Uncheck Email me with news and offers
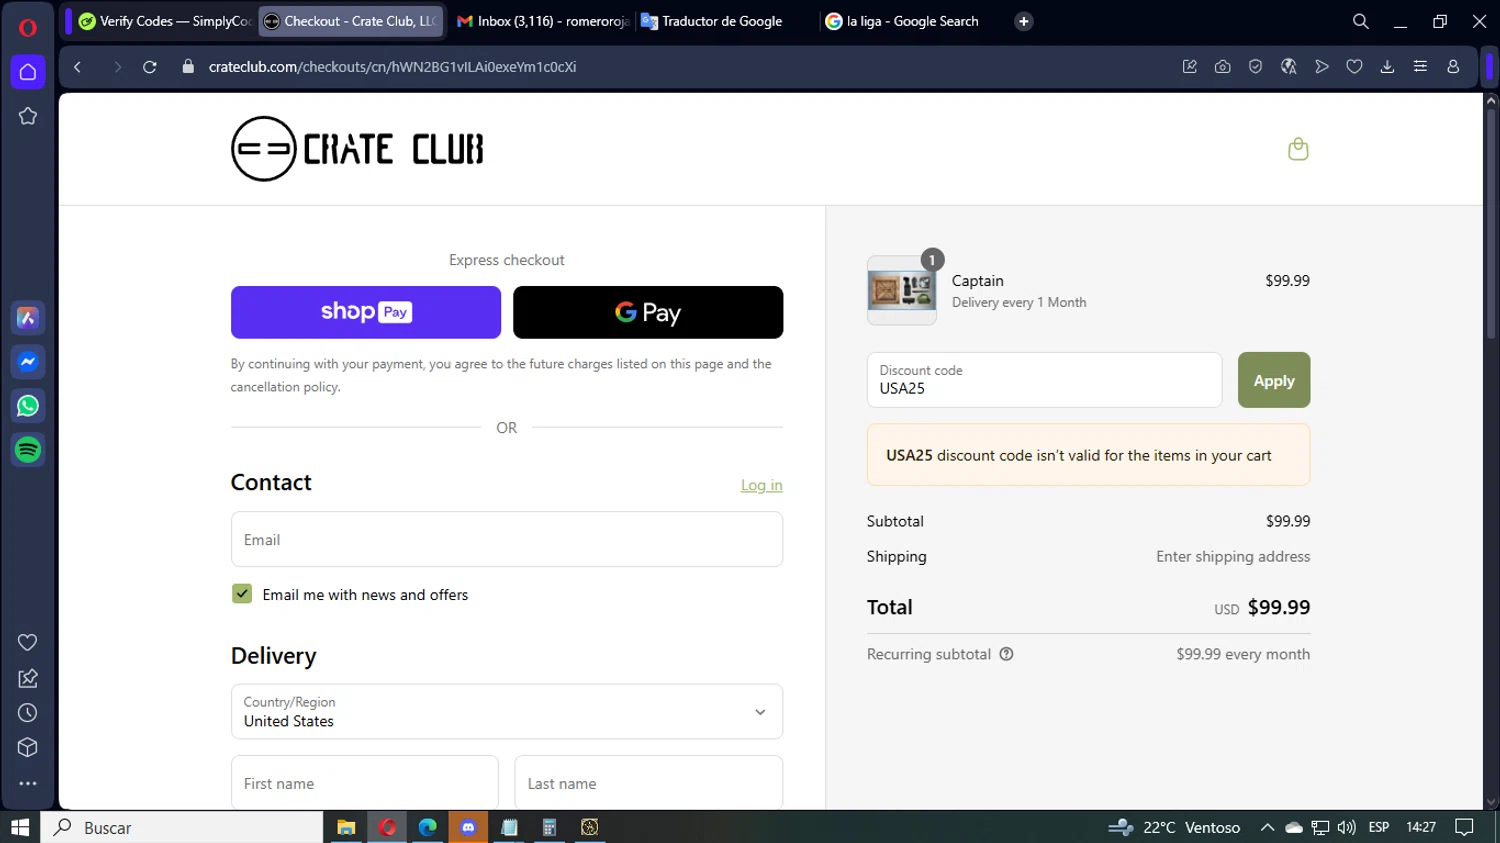Viewport: 1500px width, 843px height. pyautogui.click(x=242, y=594)
